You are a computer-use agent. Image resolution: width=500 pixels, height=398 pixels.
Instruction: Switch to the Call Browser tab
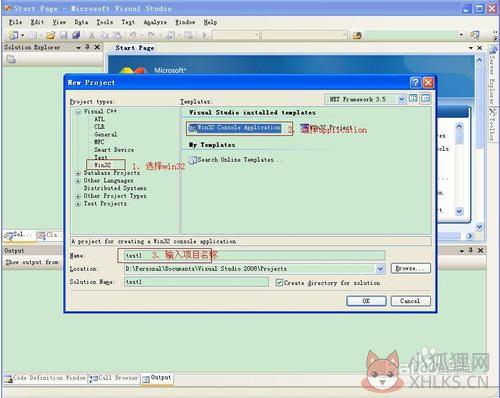(x=114, y=378)
